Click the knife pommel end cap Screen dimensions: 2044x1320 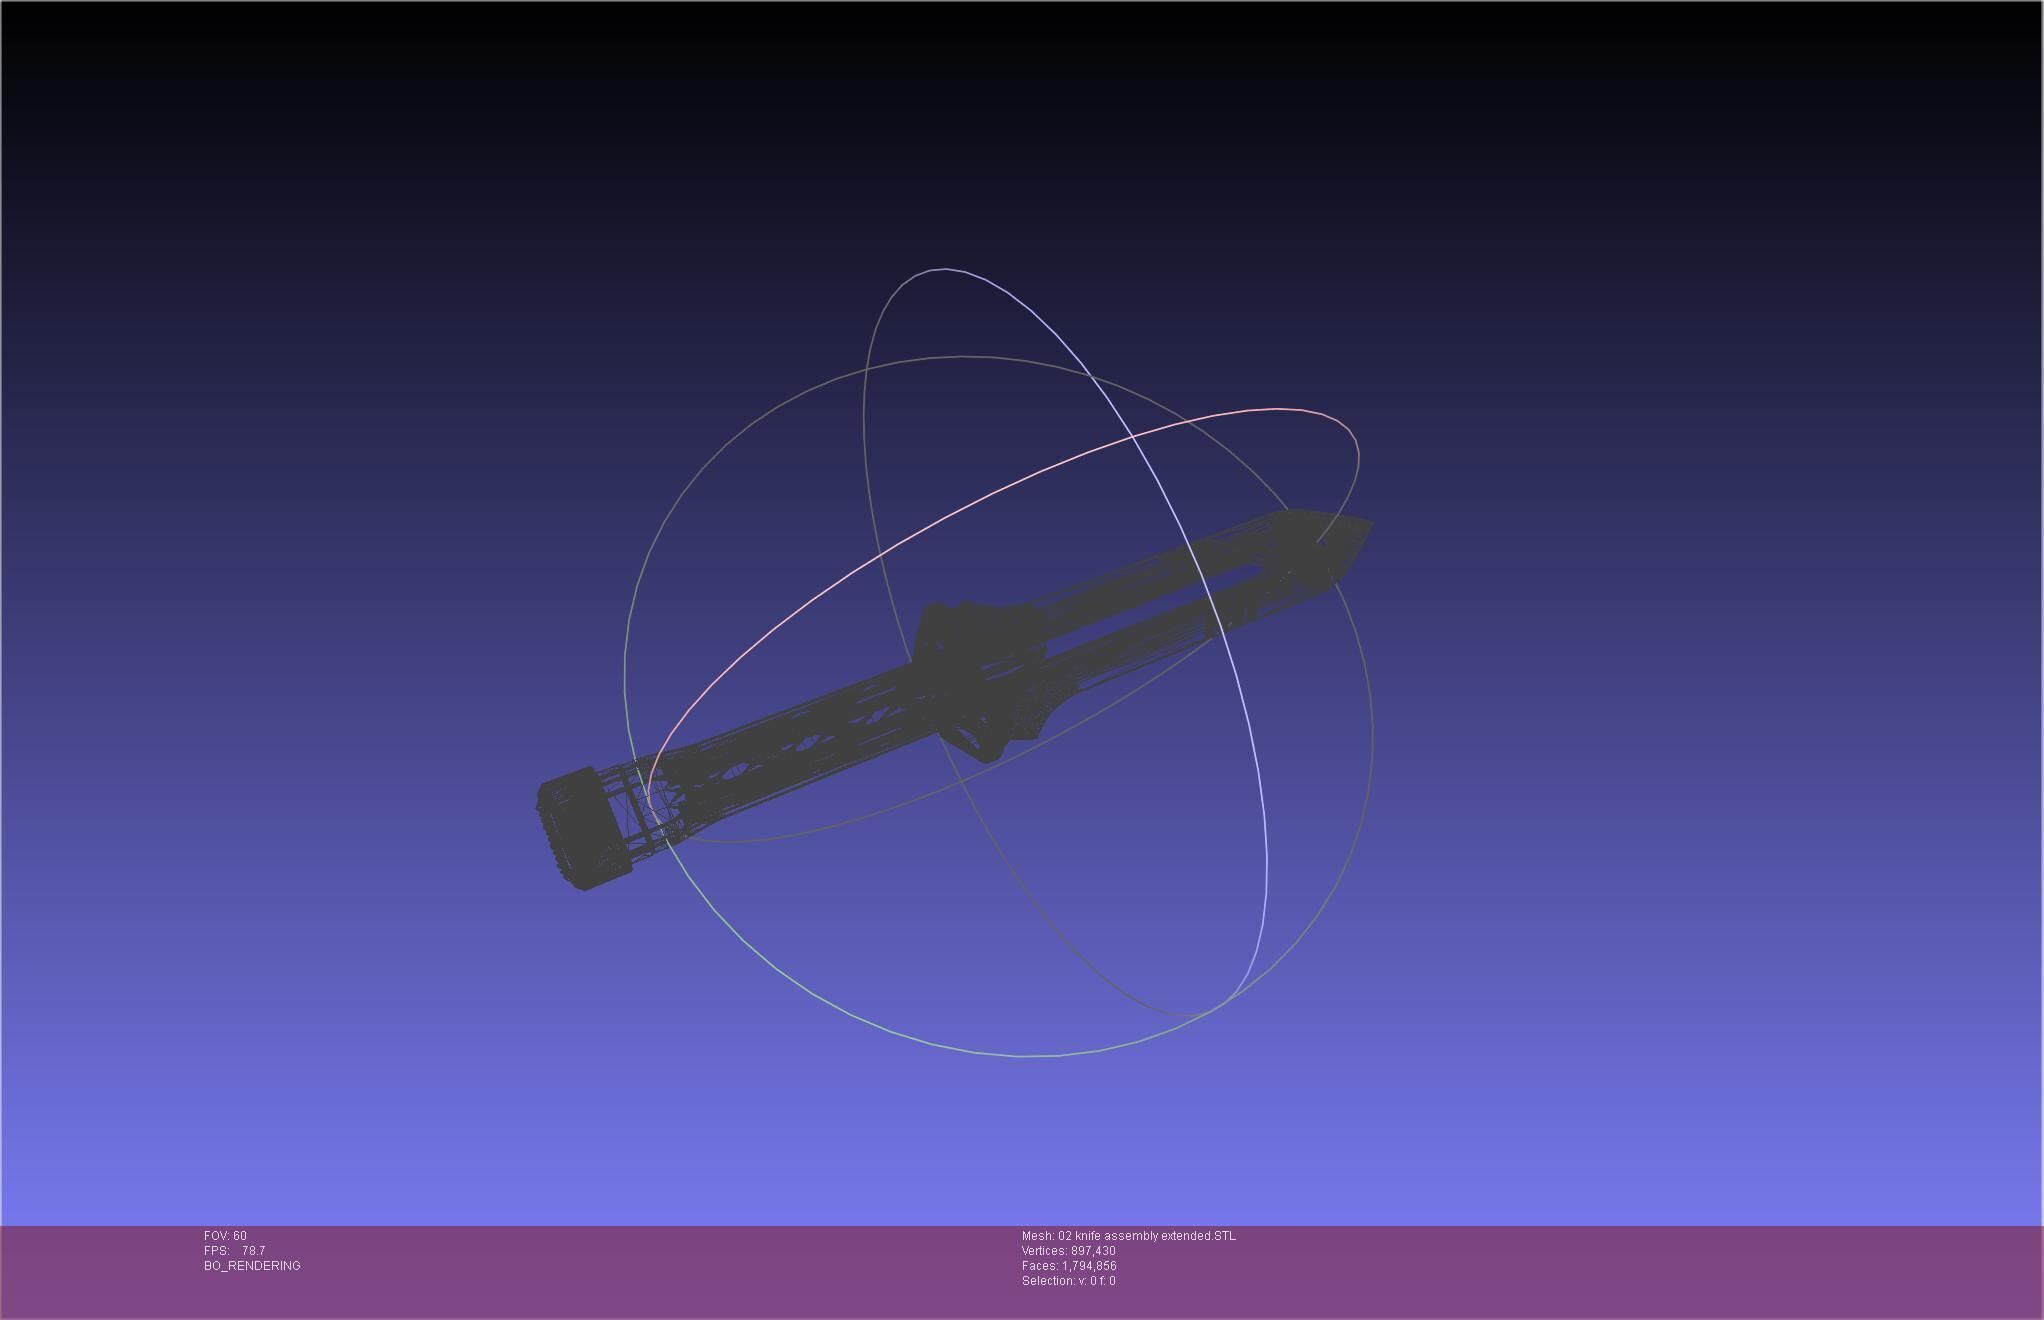pyautogui.click(x=583, y=828)
